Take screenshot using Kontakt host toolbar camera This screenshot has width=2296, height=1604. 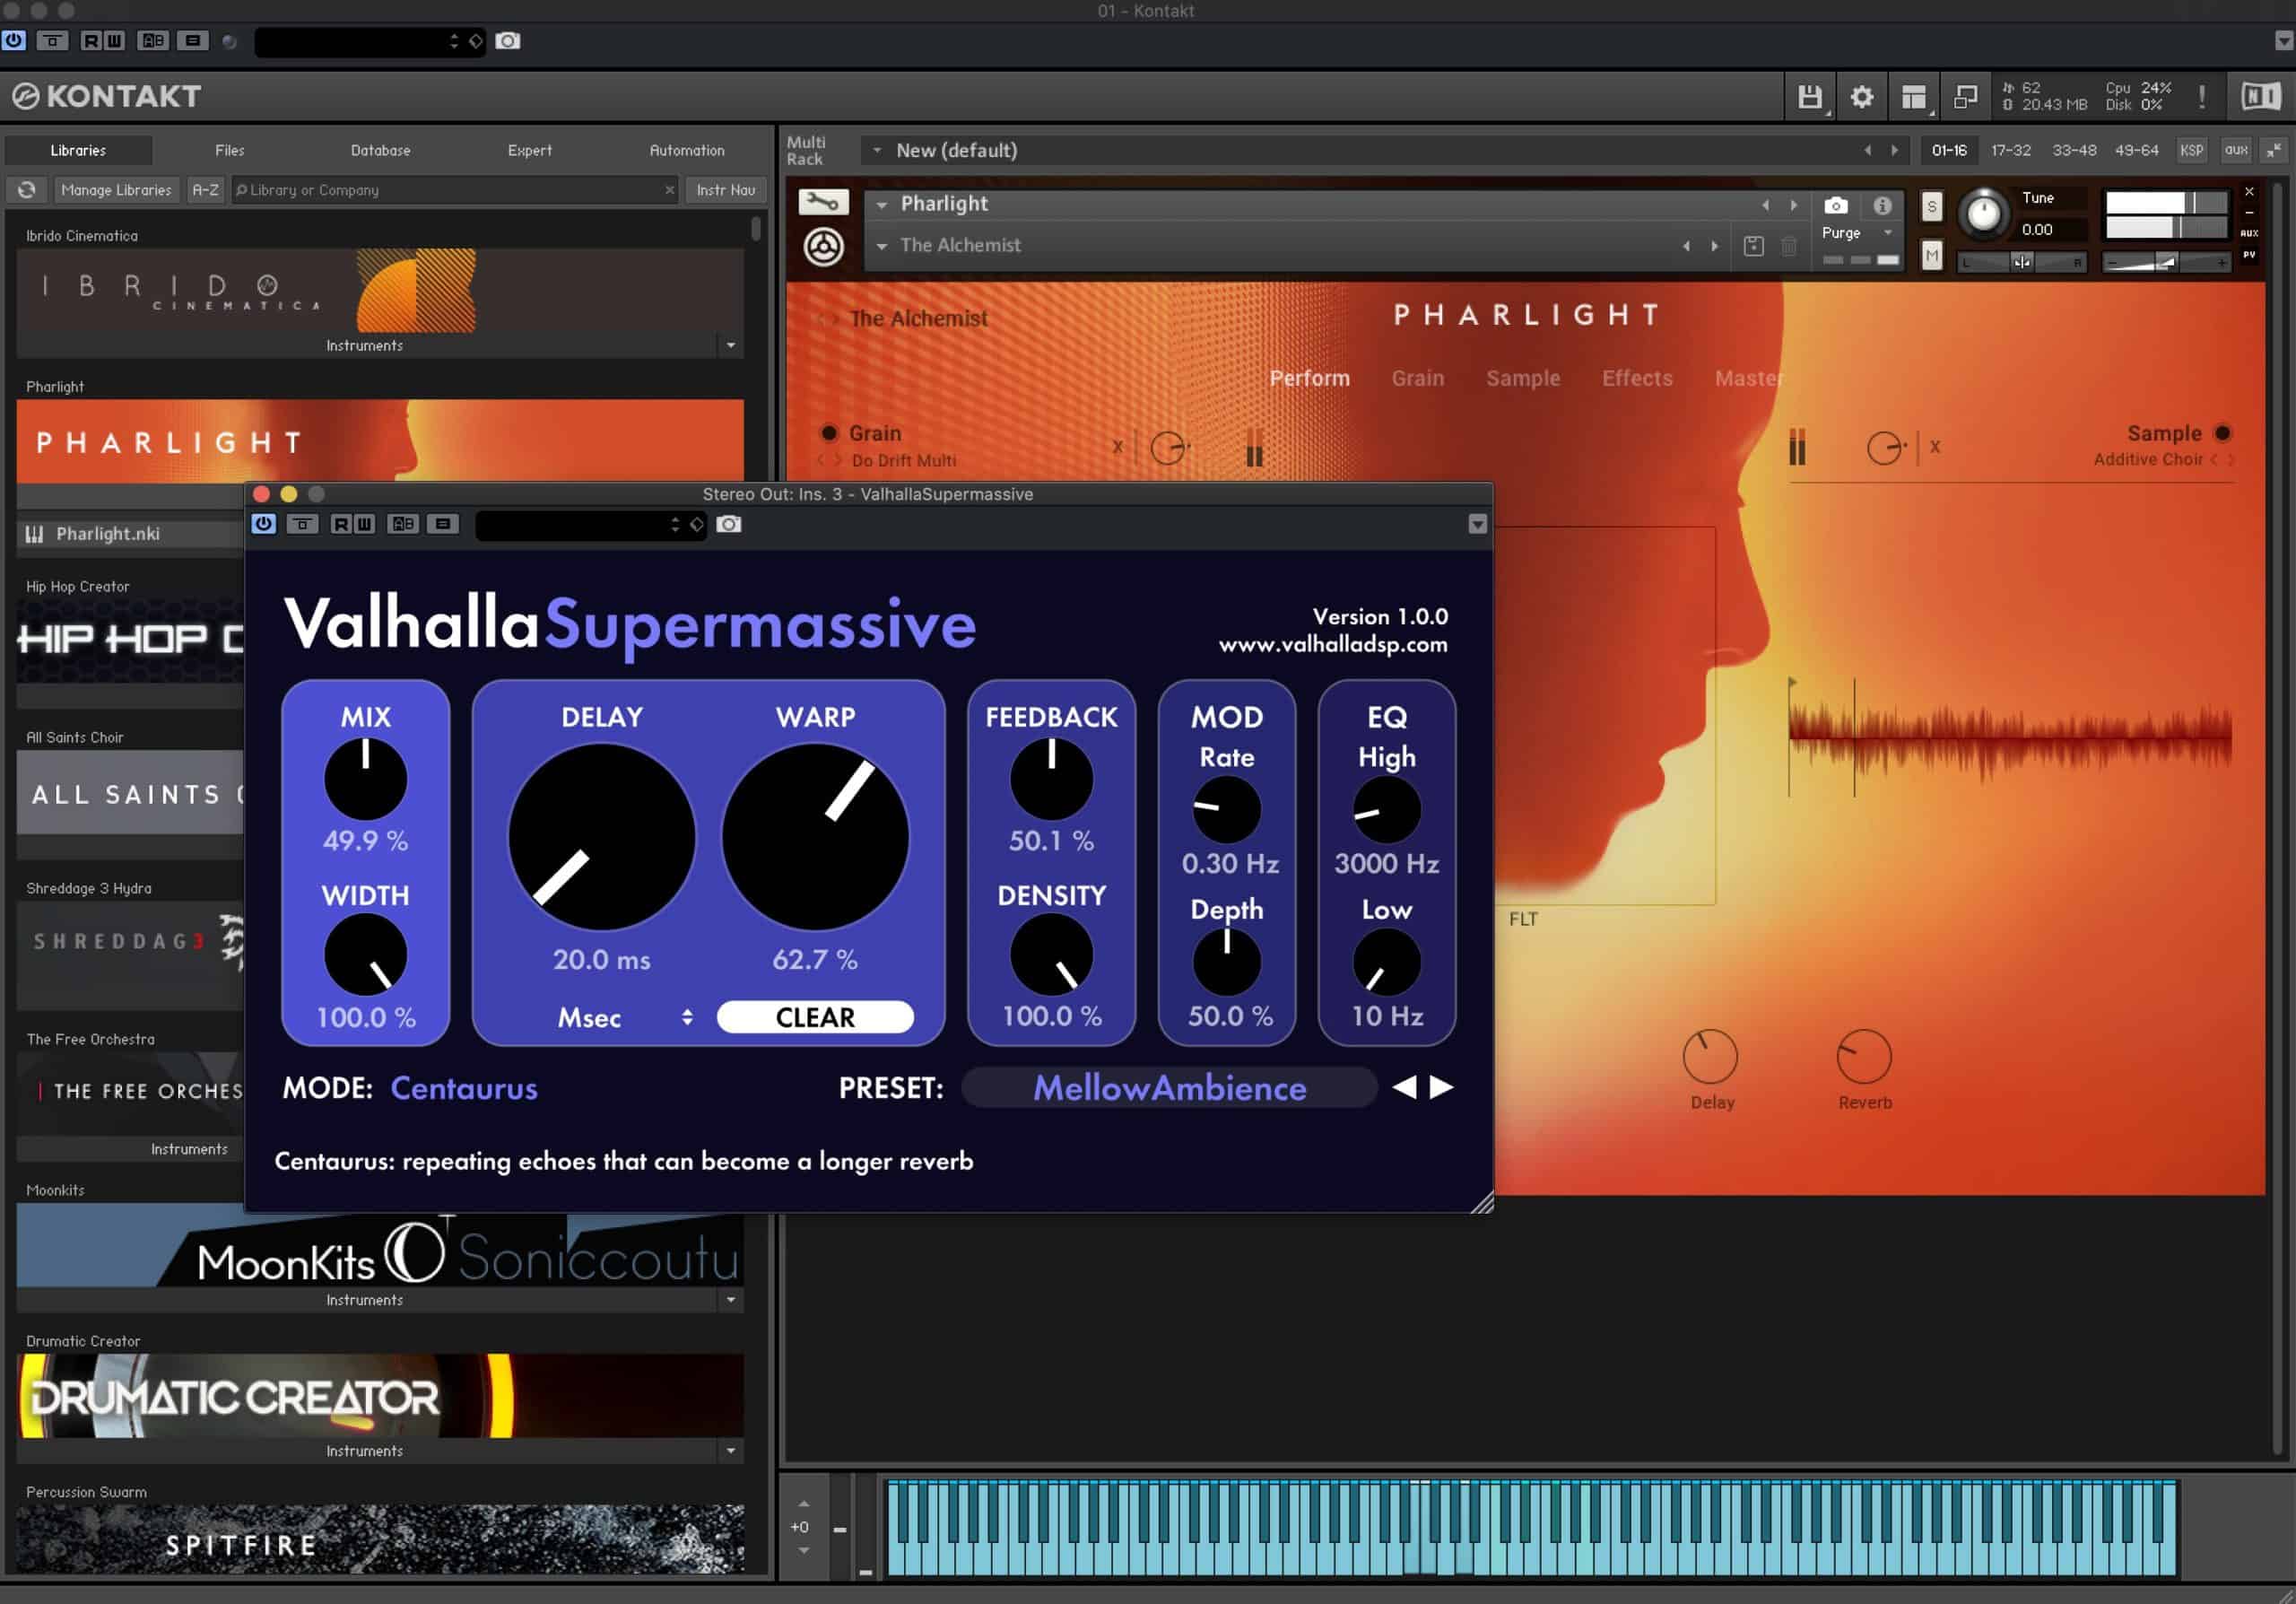(x=508, y=41)
